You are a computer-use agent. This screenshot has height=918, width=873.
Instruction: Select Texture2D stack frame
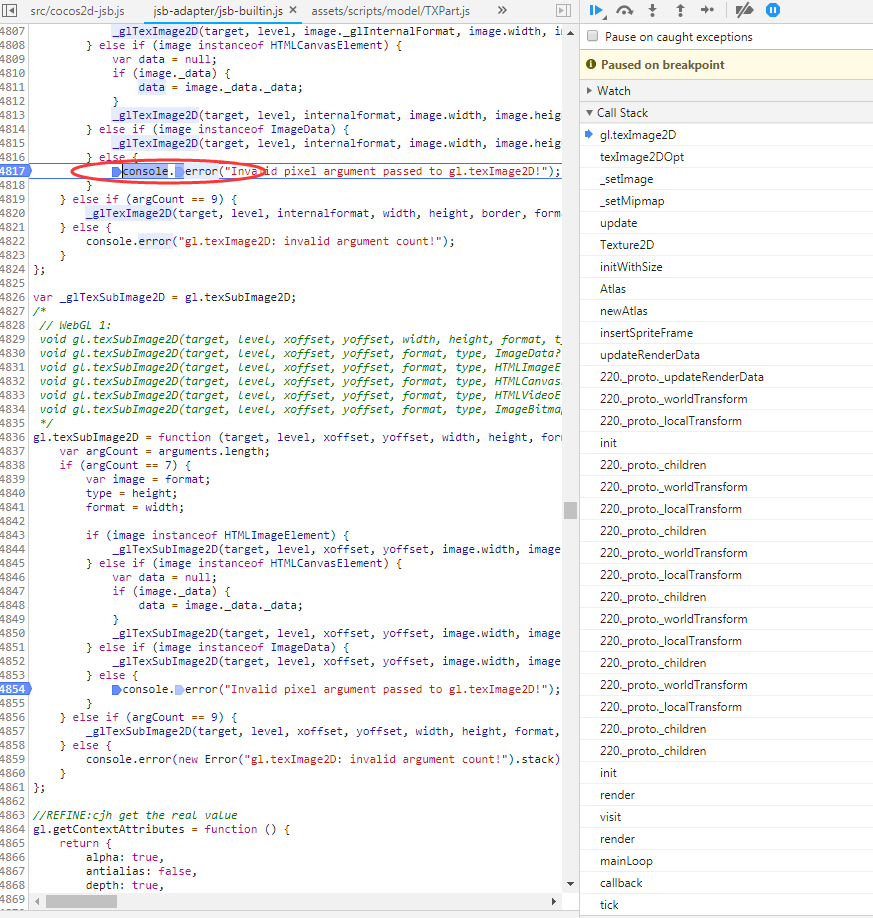(726, 245)
